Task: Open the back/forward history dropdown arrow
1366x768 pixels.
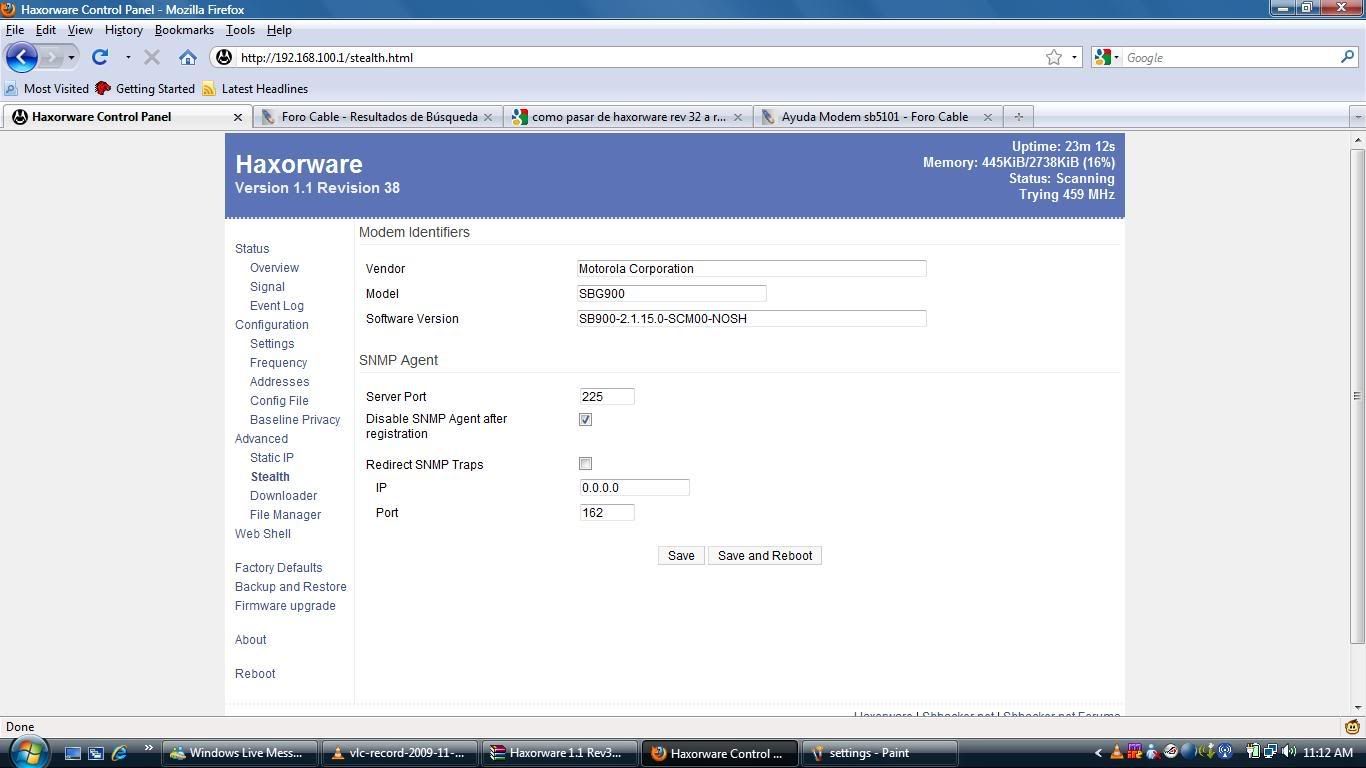Action: click(71, 58)
